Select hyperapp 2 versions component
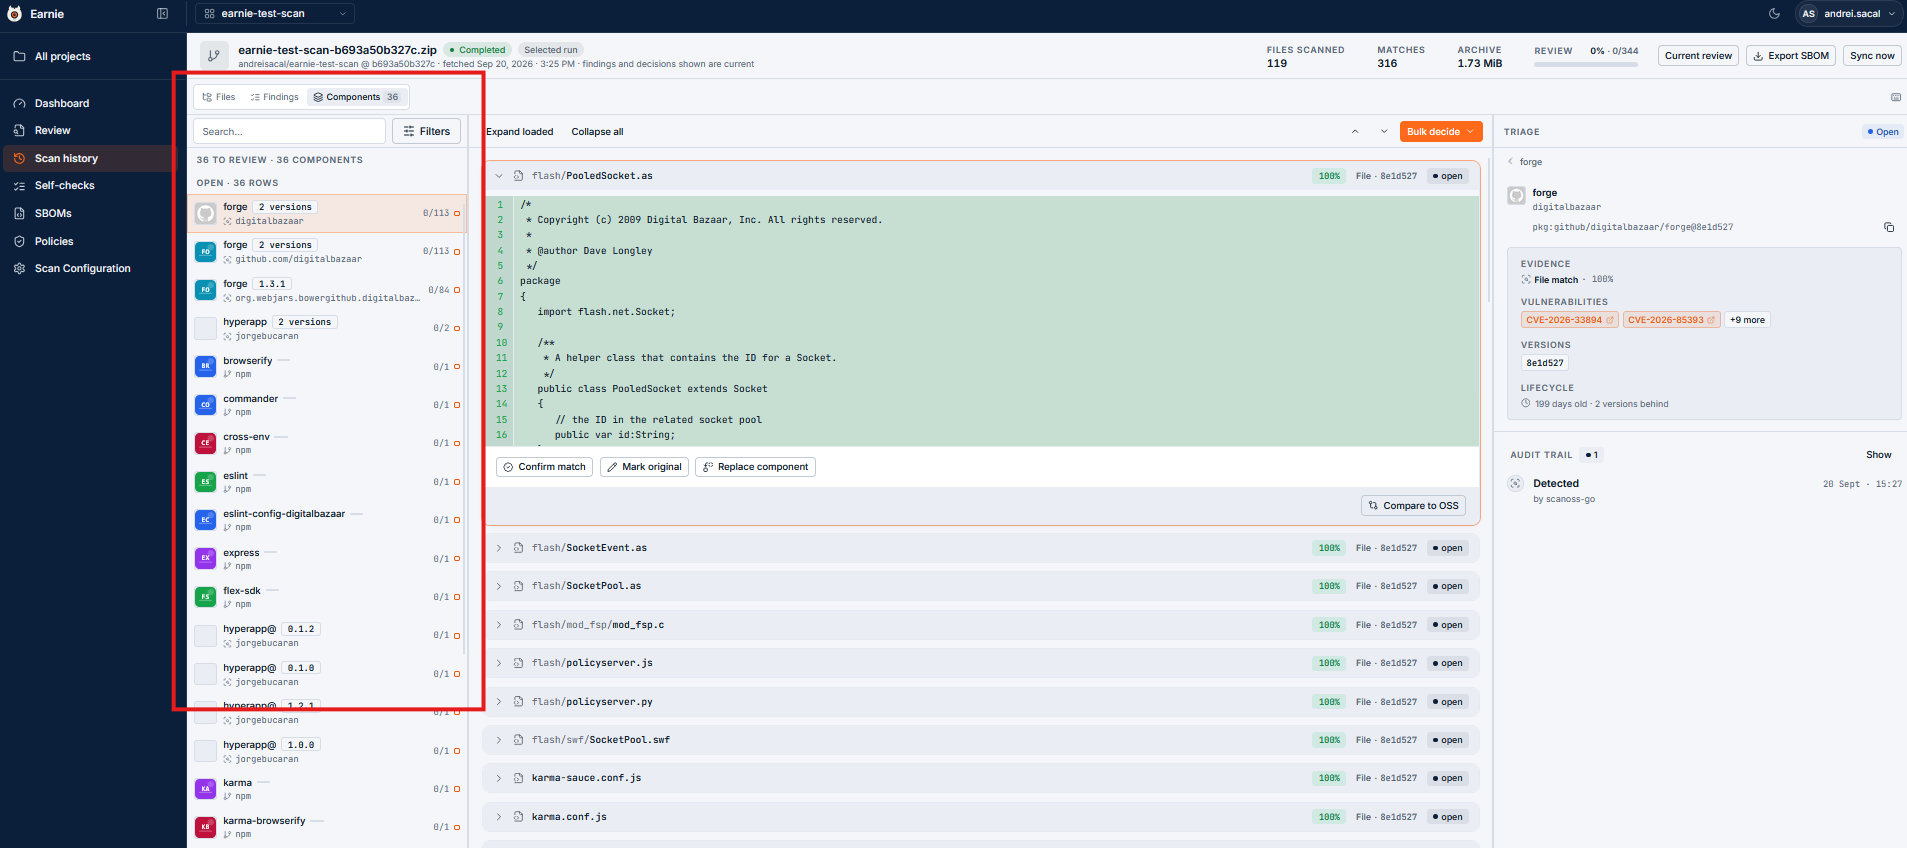Screen dimensions: 1907x848 [328, 329]
